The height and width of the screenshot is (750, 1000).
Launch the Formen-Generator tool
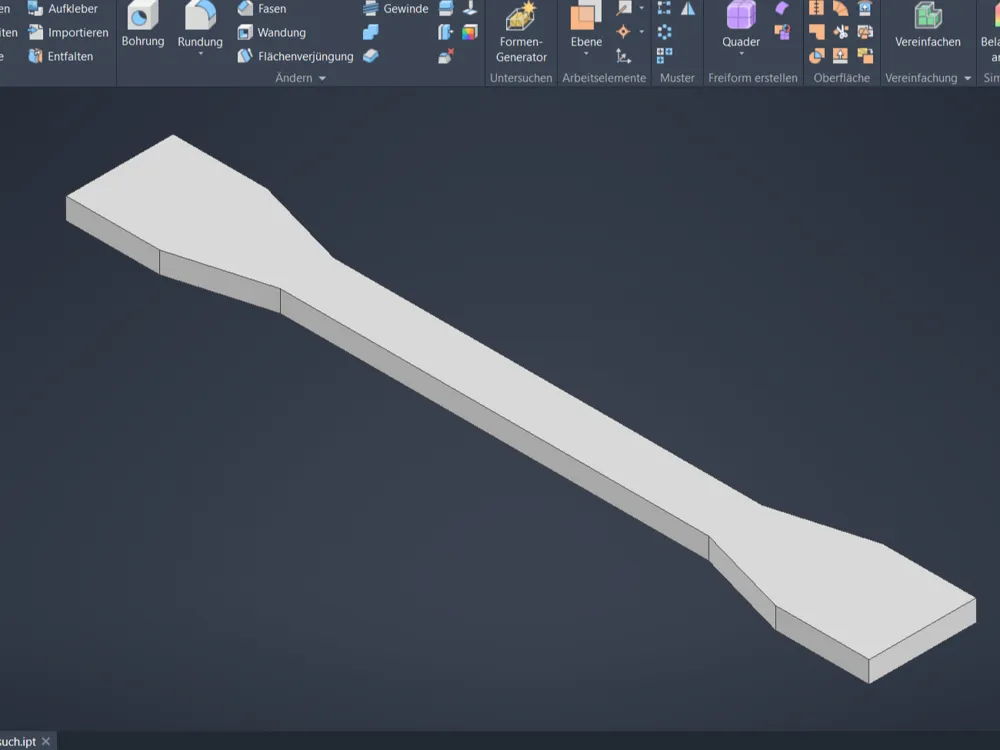[x=521, y=32]
